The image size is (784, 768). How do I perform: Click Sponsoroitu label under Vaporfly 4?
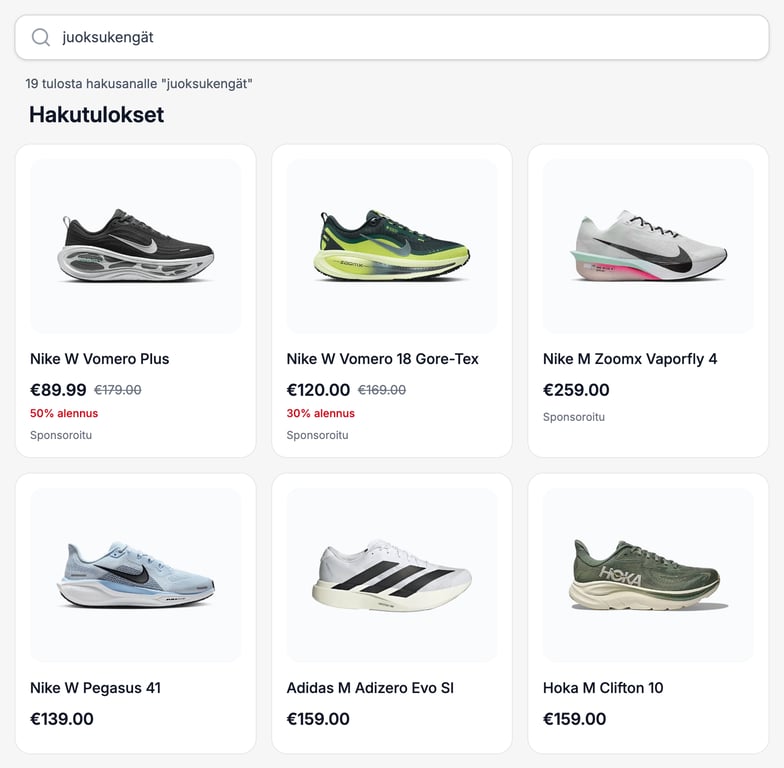[574, 417]
